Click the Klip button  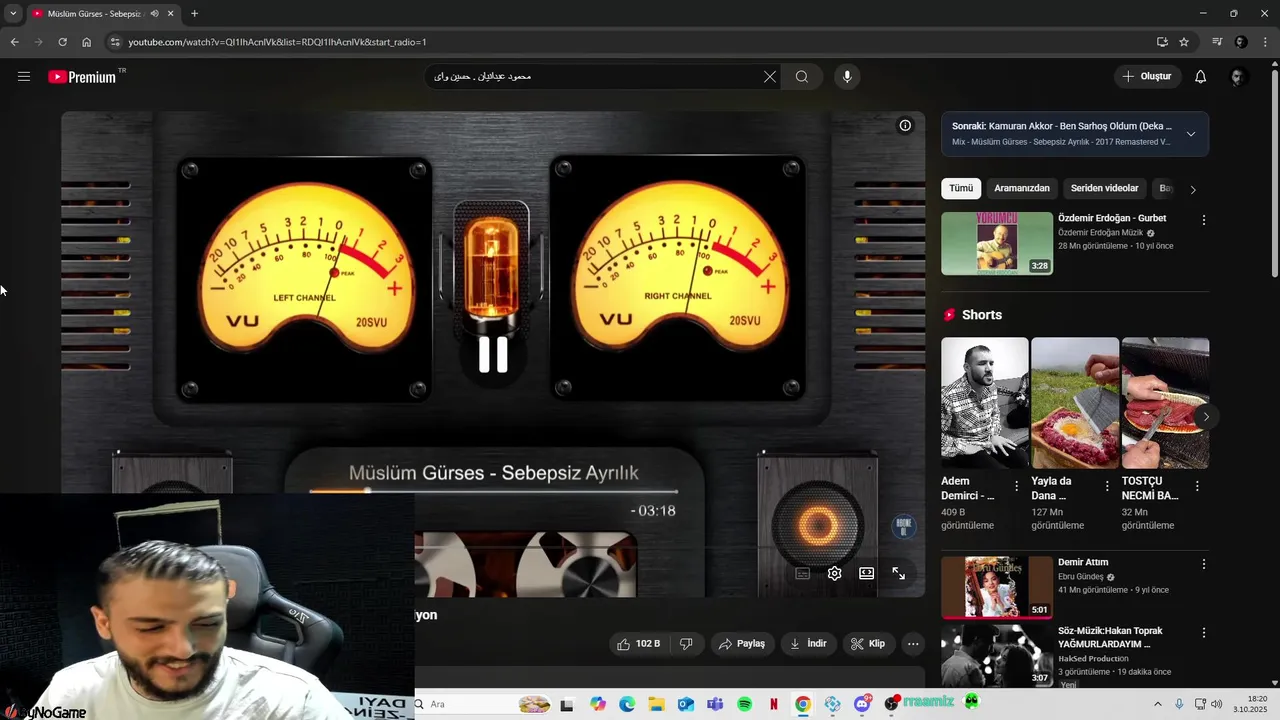tap(868, 644)
